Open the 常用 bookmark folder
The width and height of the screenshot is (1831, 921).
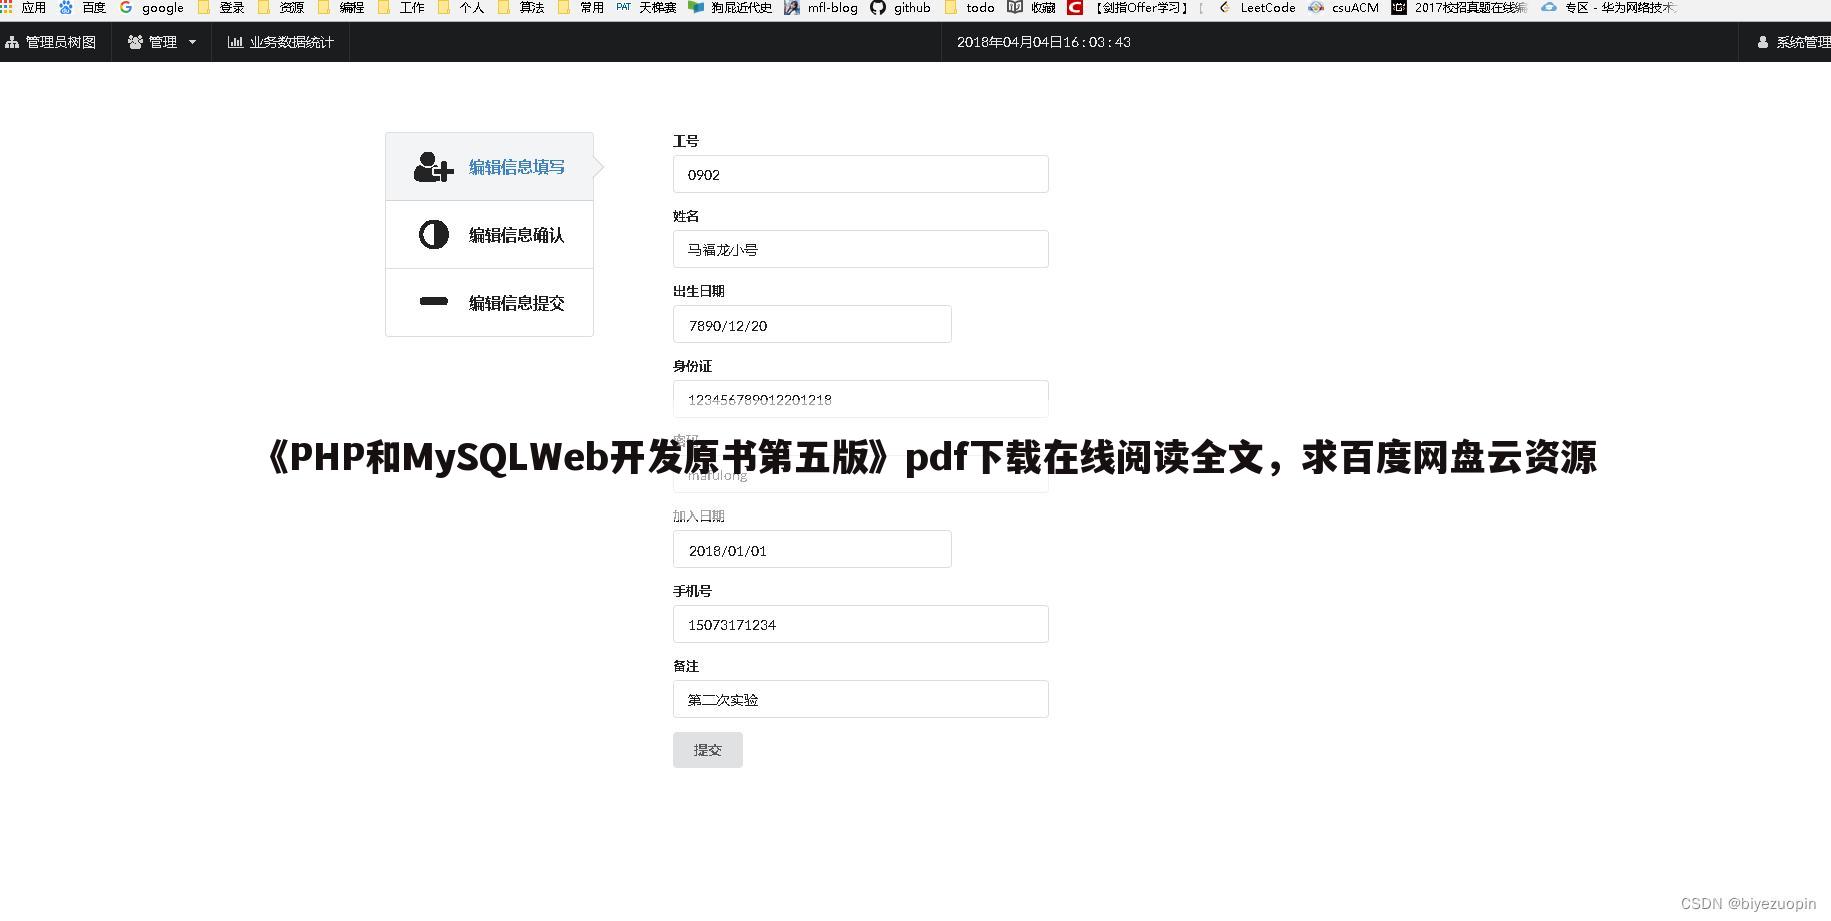(581, 8)
